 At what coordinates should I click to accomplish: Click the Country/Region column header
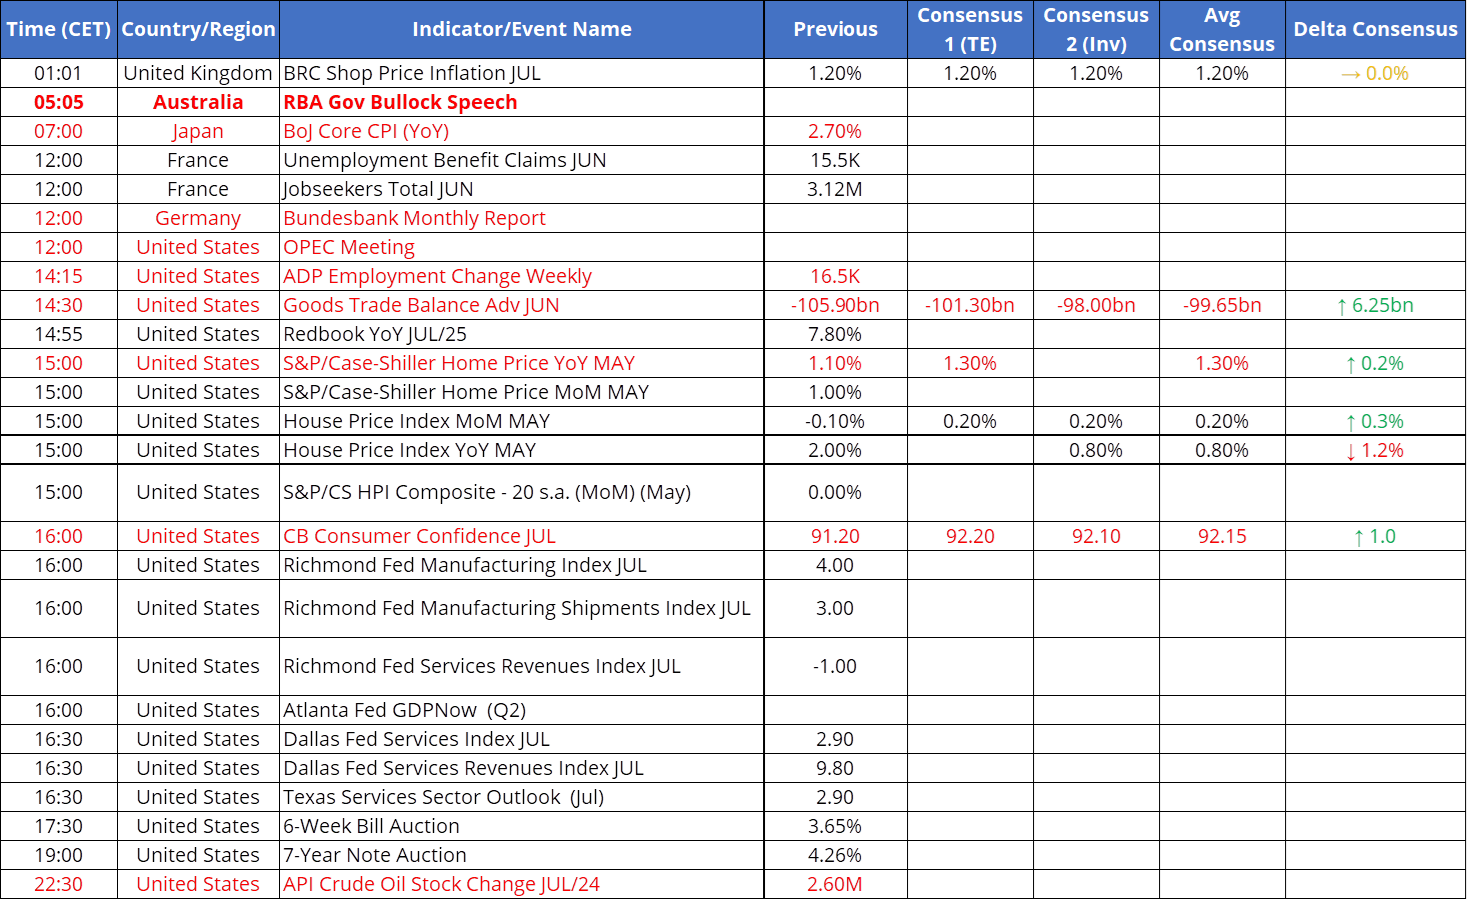point(198,29)
